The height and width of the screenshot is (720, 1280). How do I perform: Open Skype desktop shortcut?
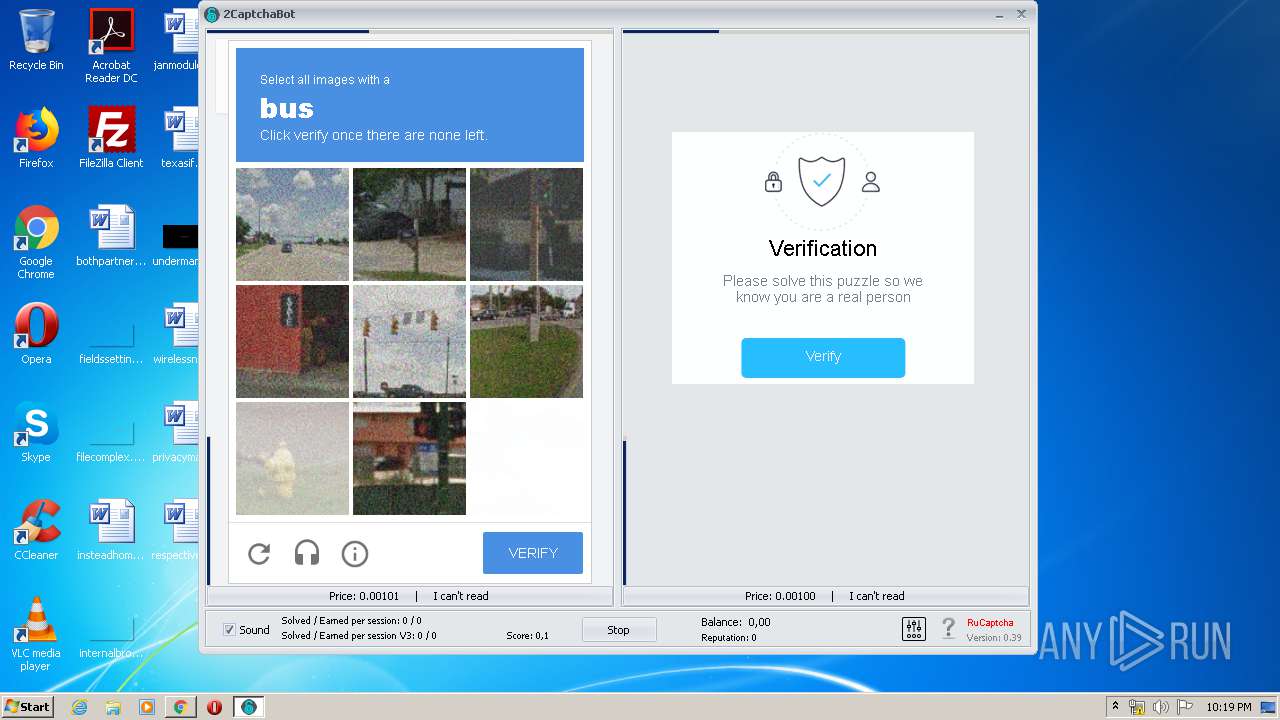36,432
